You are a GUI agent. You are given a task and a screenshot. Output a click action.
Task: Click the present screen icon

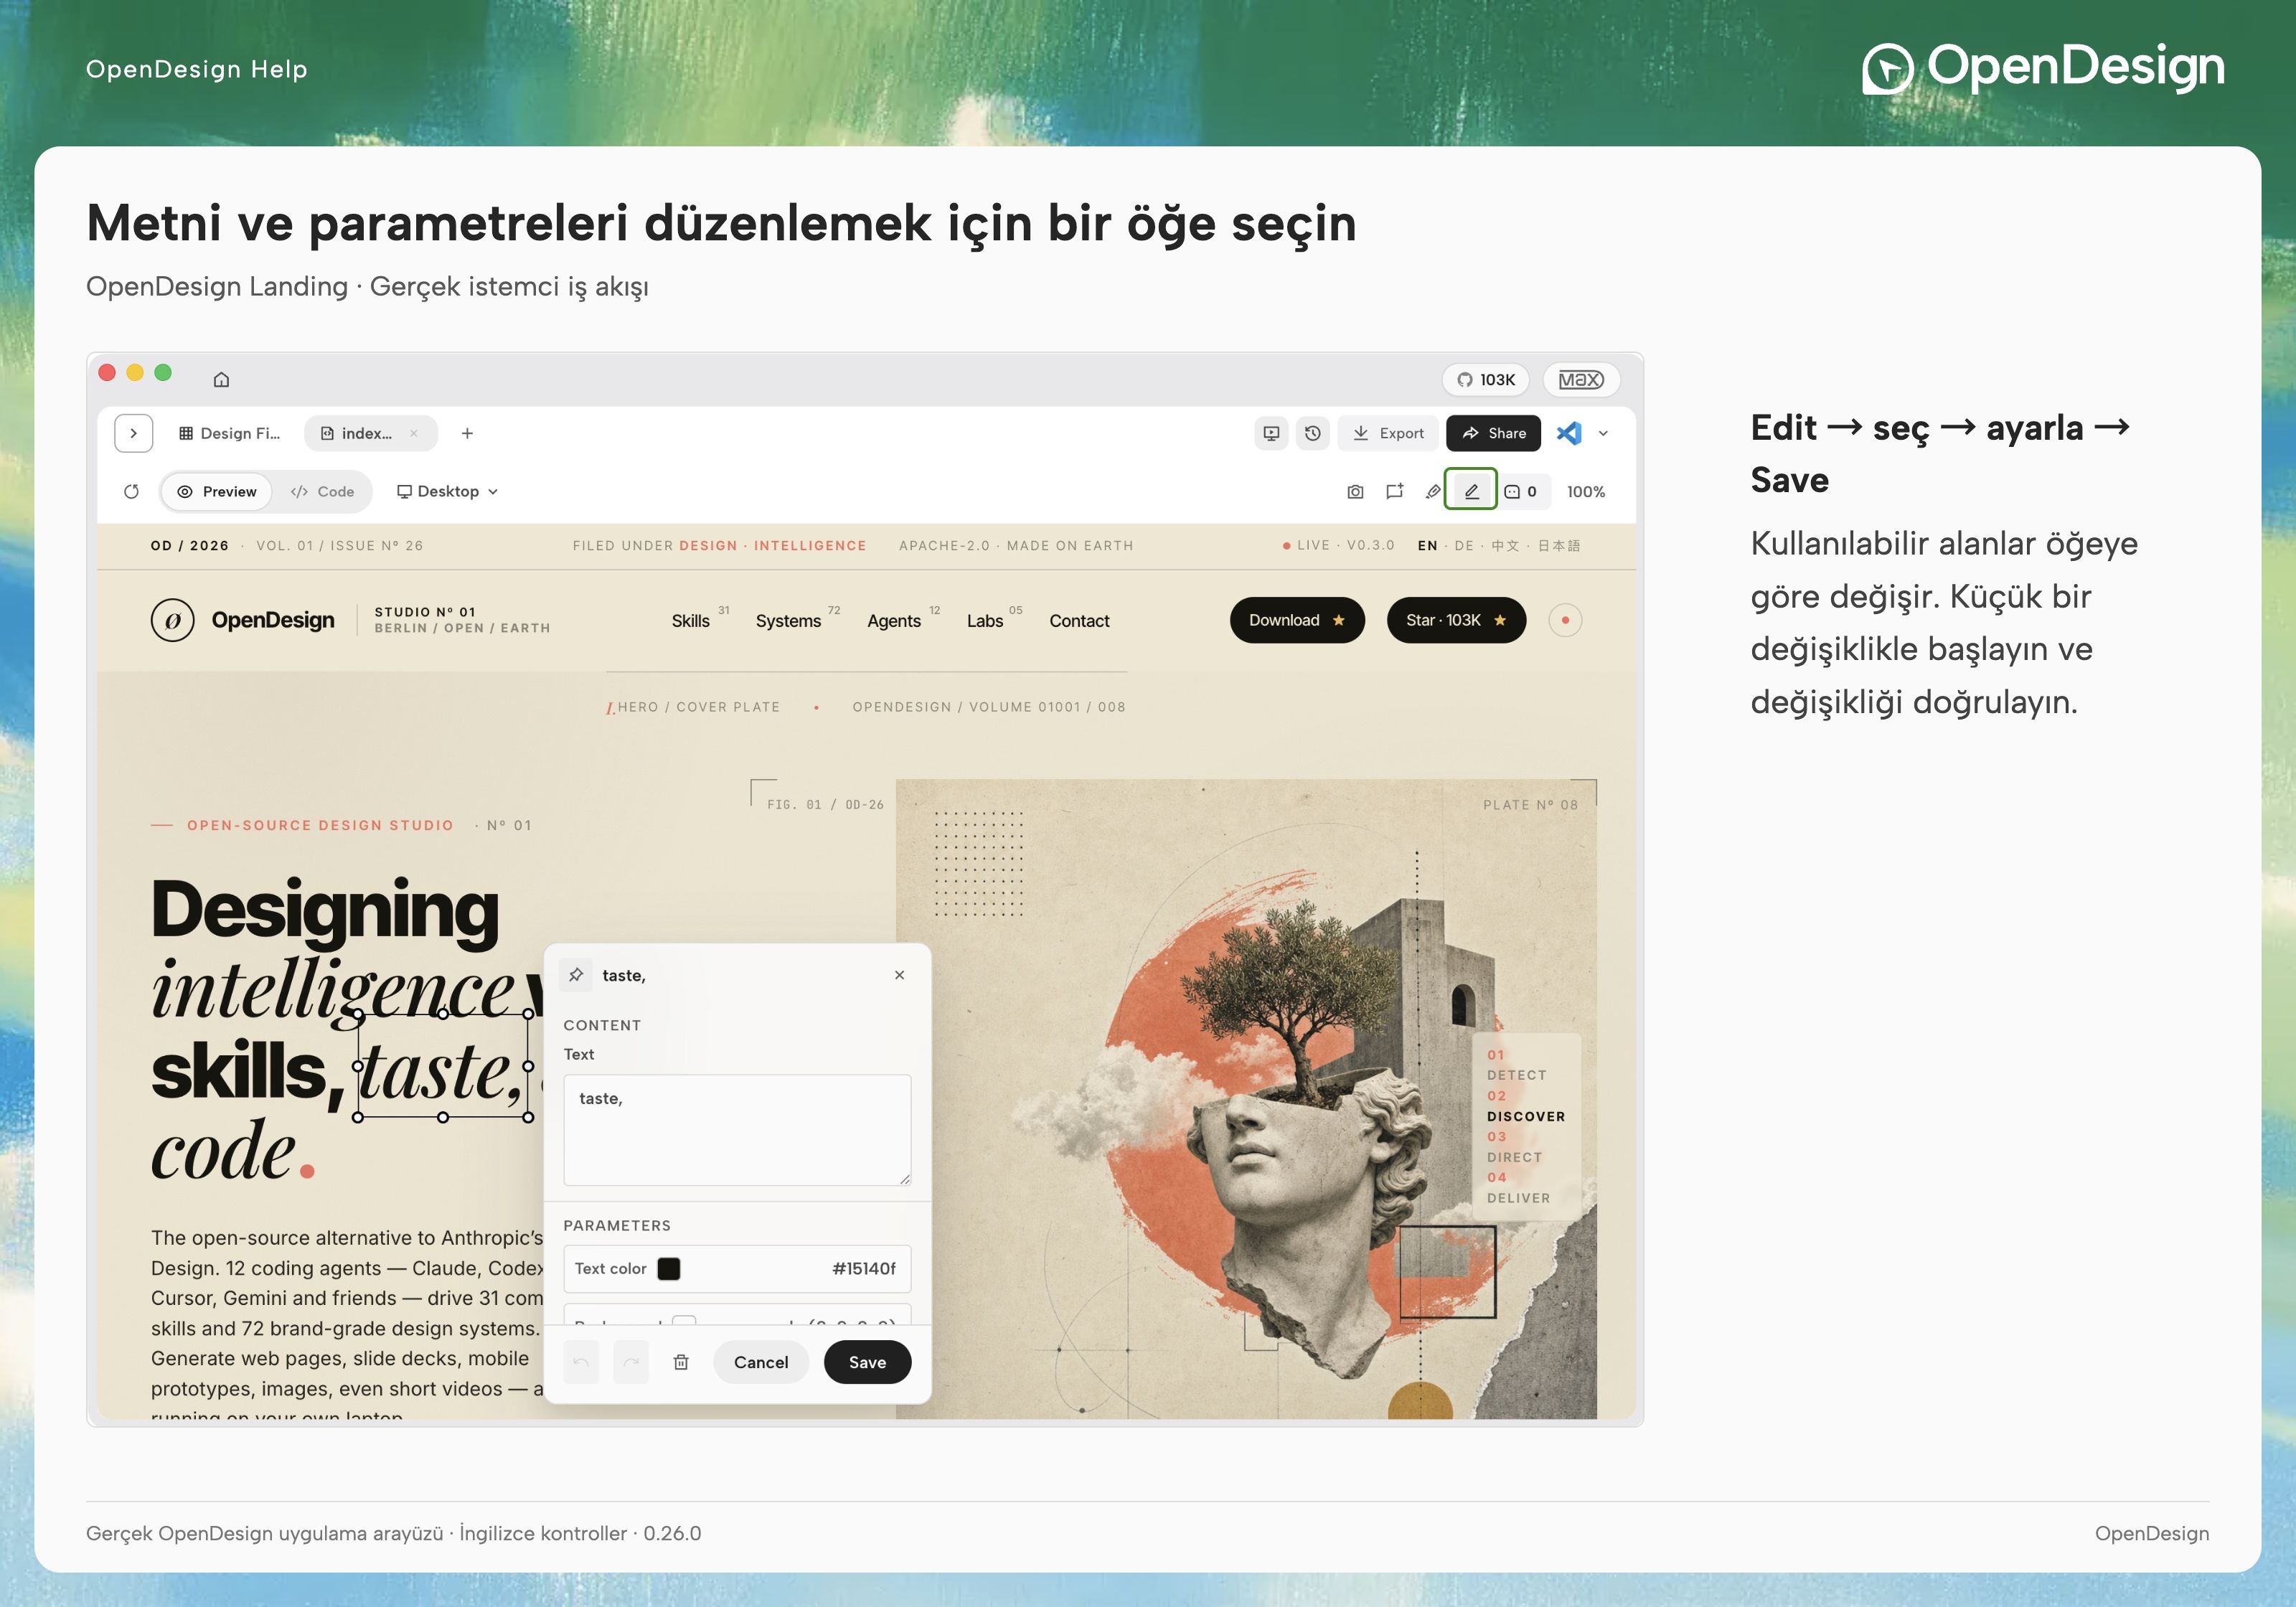pos(1270,433)
